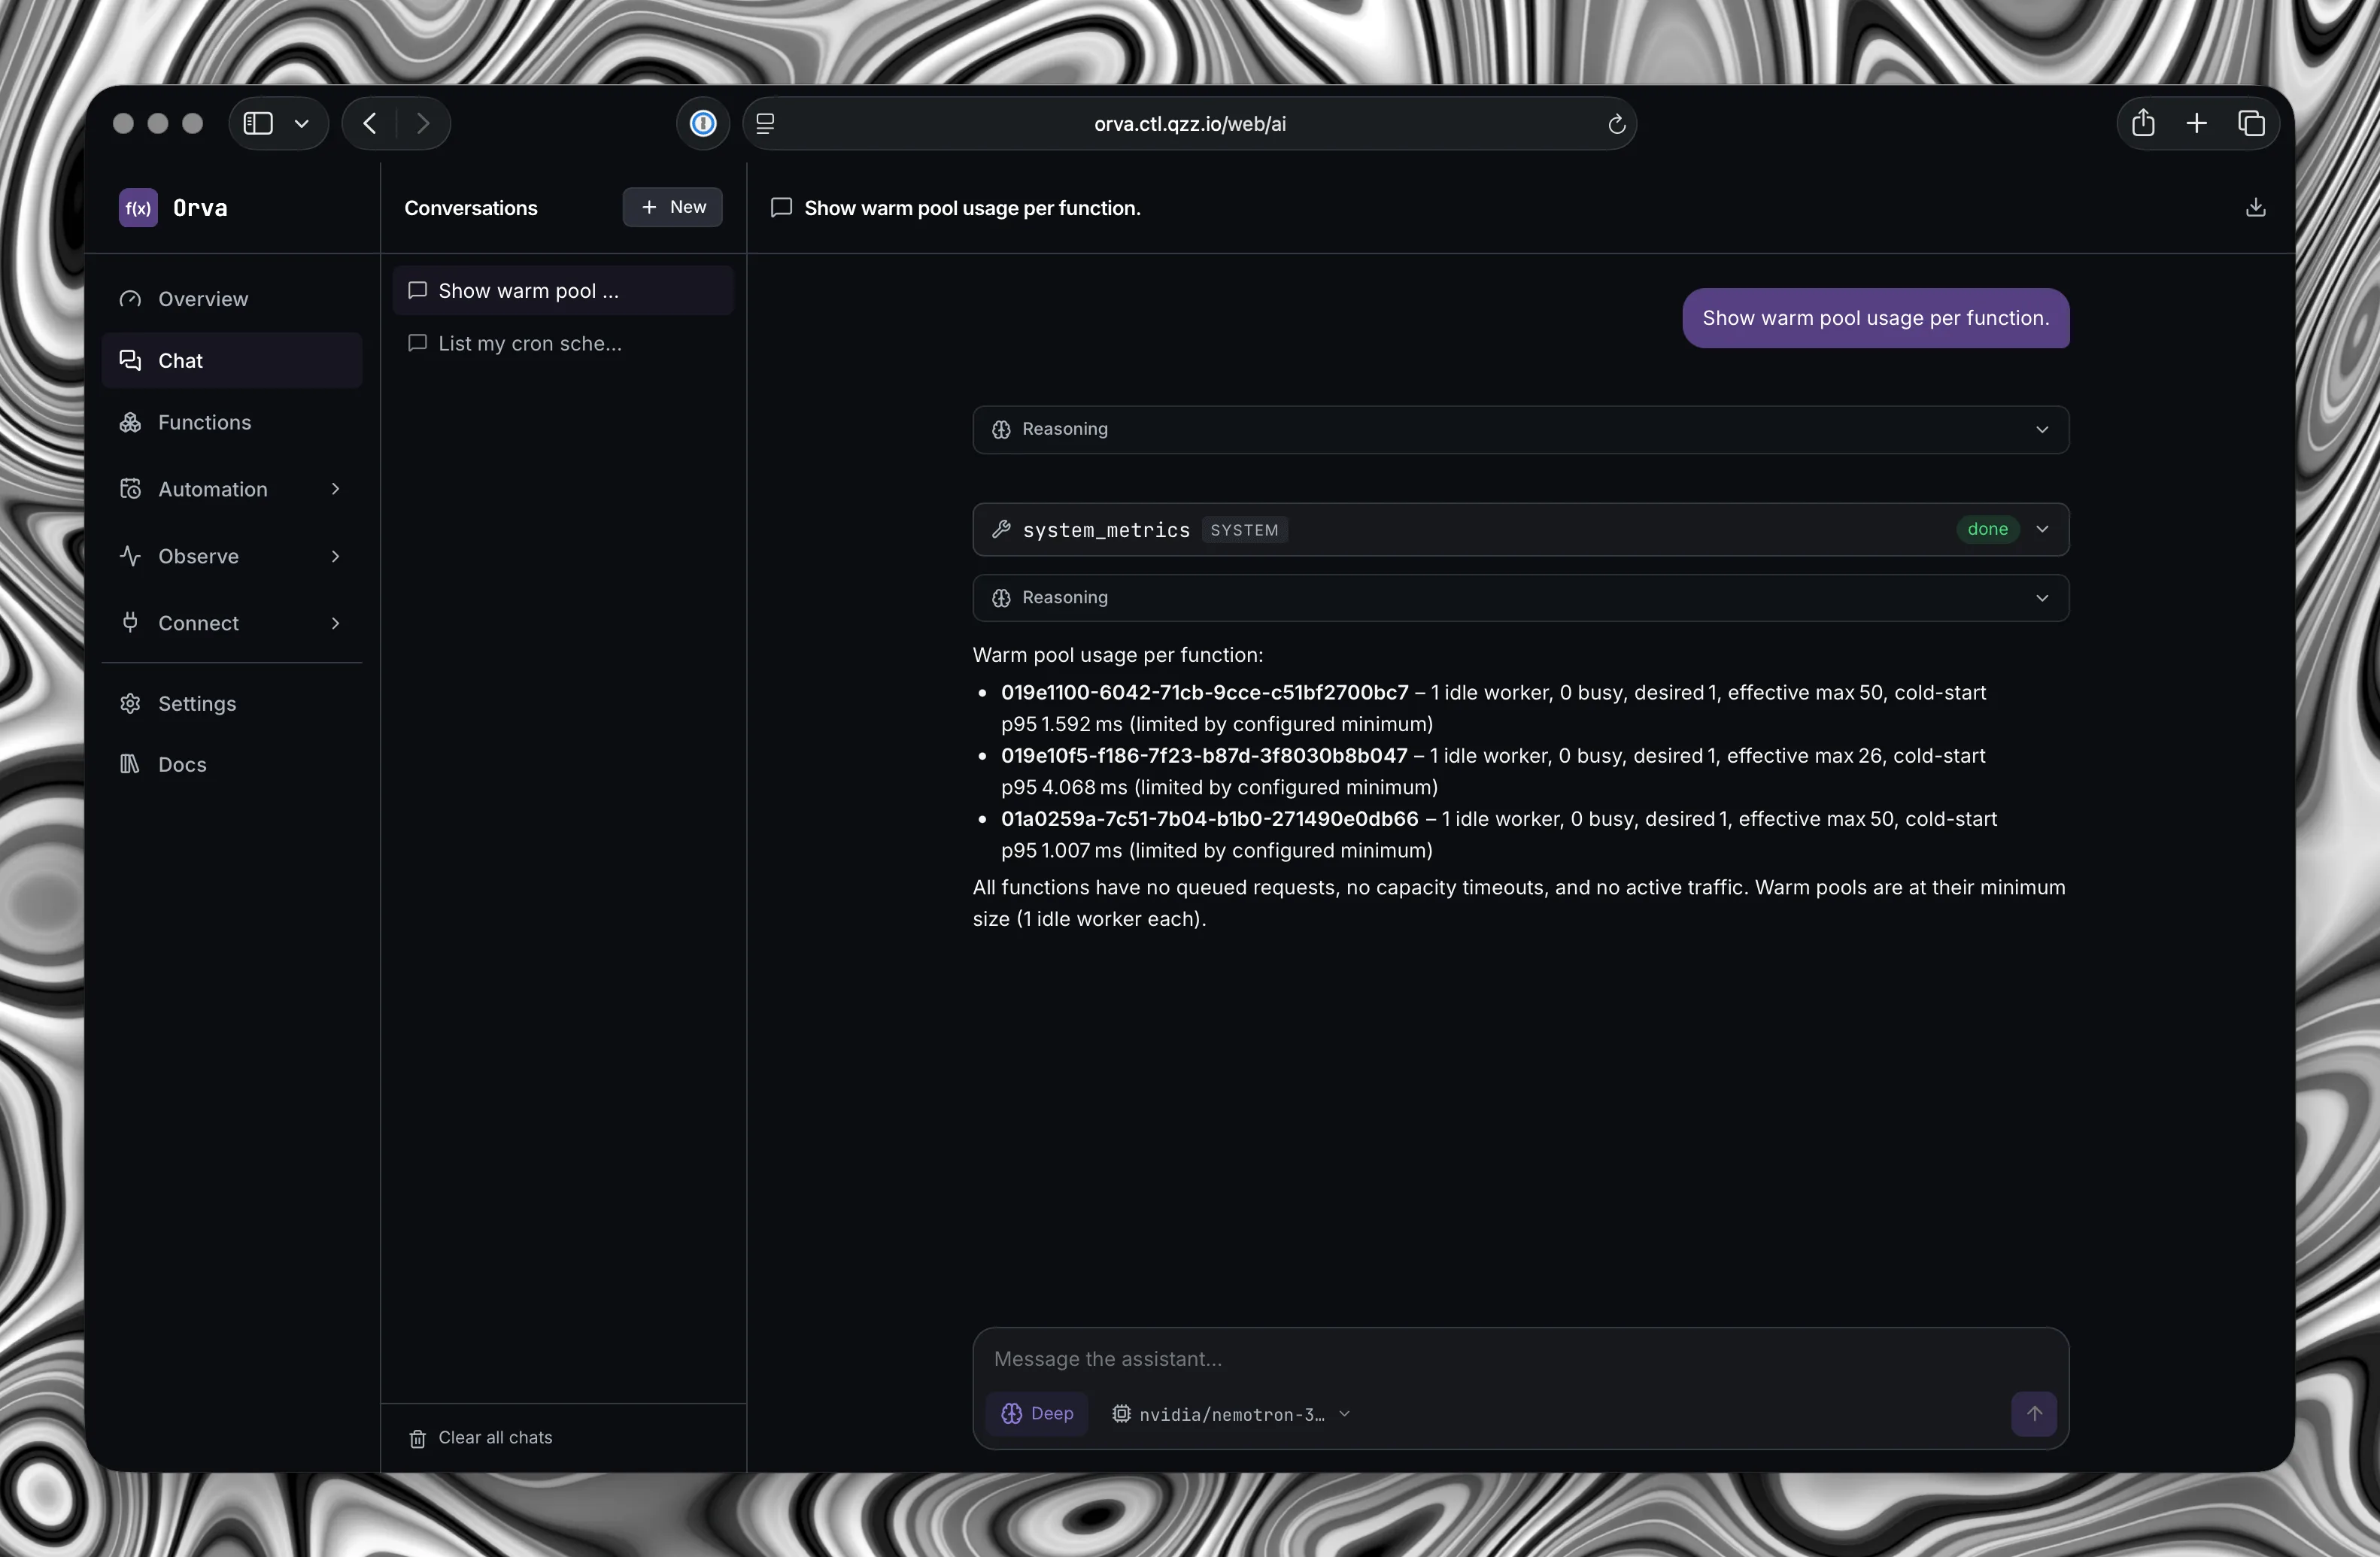Toggle Deep reasoning mode
This screenshot has height=1557, width=2380.
tap(1037, 1415)
